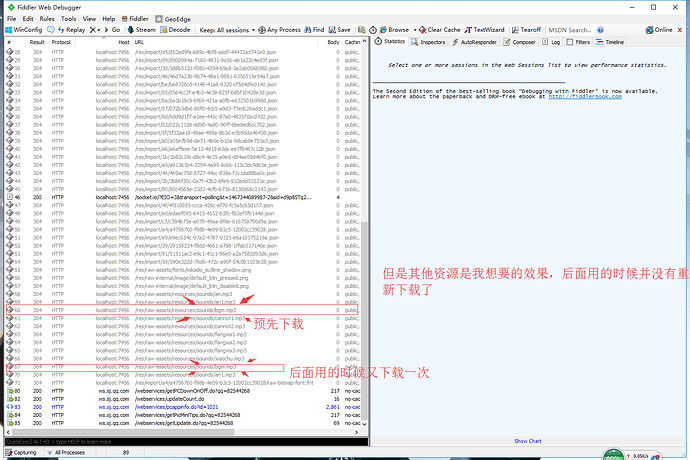Open the GeoEdge menu item
This screenshot has height=460, width=690.
[173, 19]
